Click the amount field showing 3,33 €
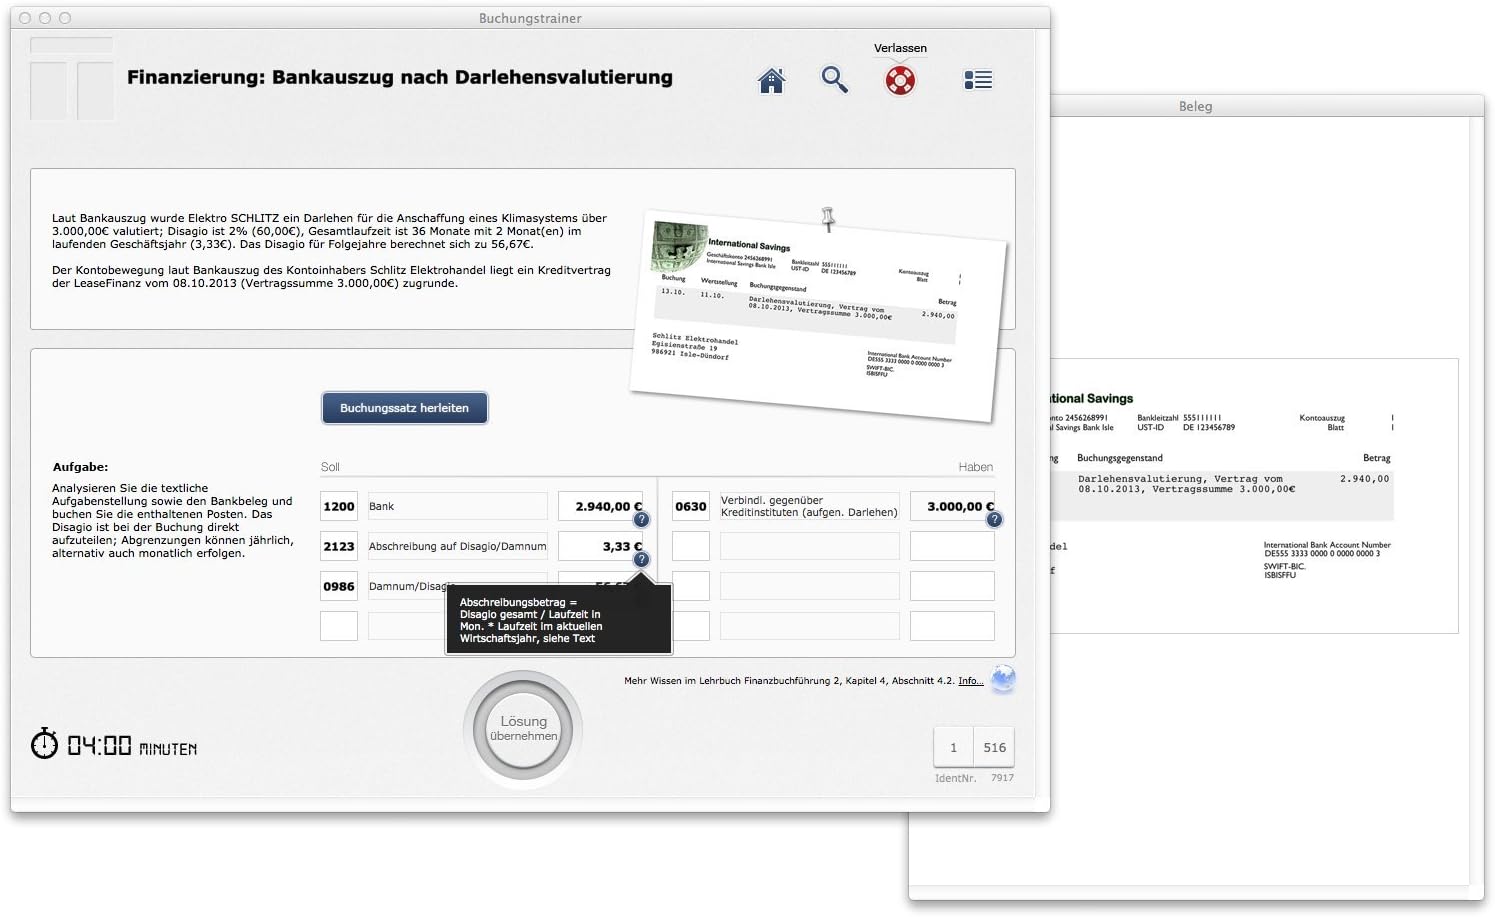1495x917 pixels. coord(602,546)
